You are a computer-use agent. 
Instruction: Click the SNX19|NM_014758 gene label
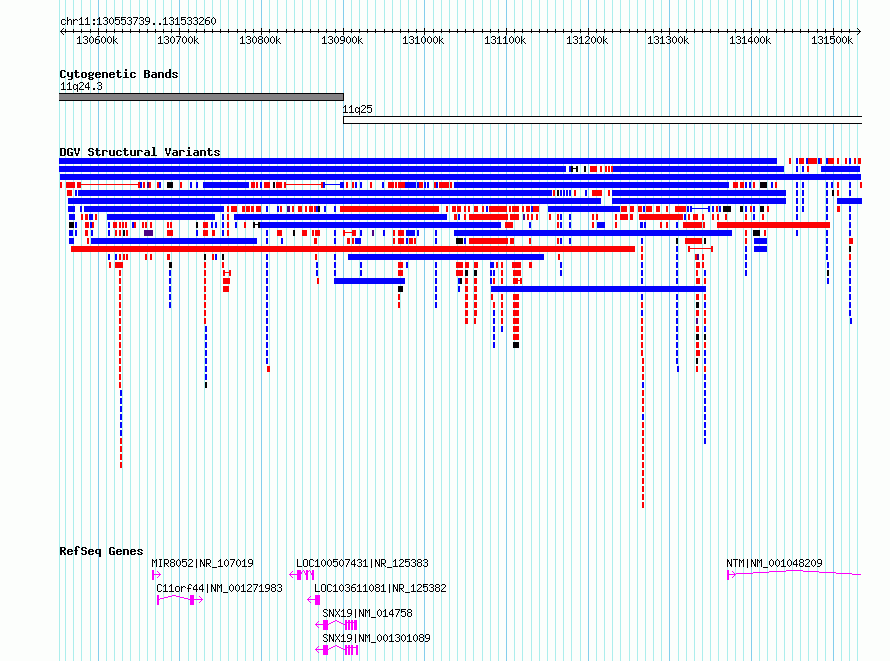(367, 613)
